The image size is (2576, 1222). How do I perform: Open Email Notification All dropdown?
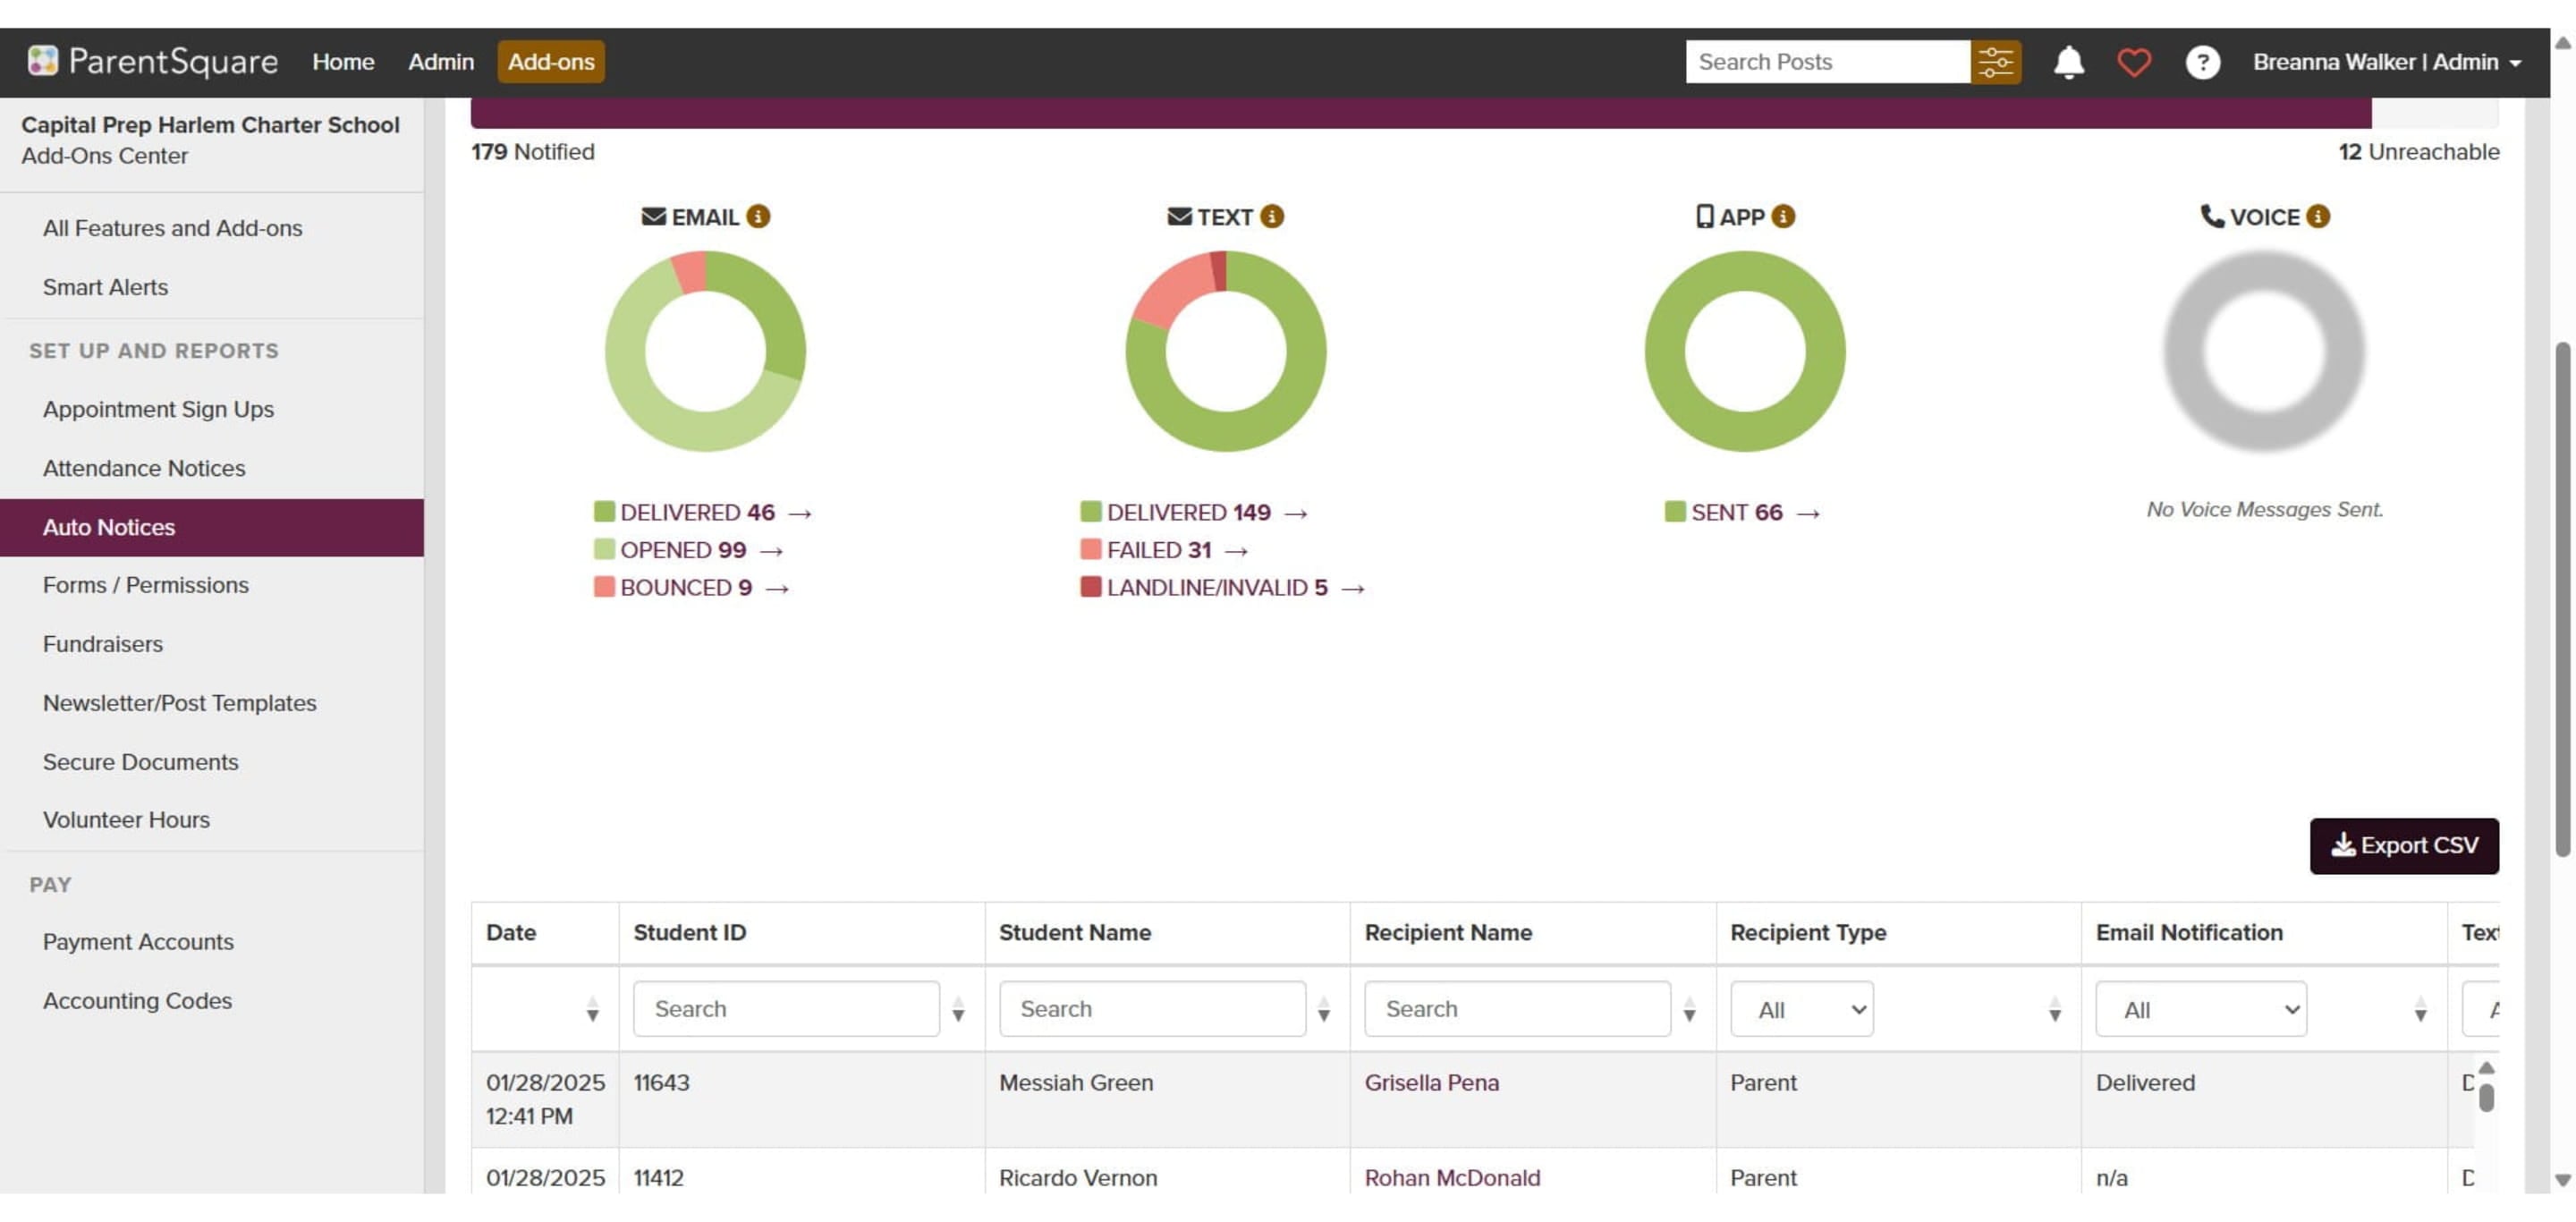(x=2200, y=1009)
